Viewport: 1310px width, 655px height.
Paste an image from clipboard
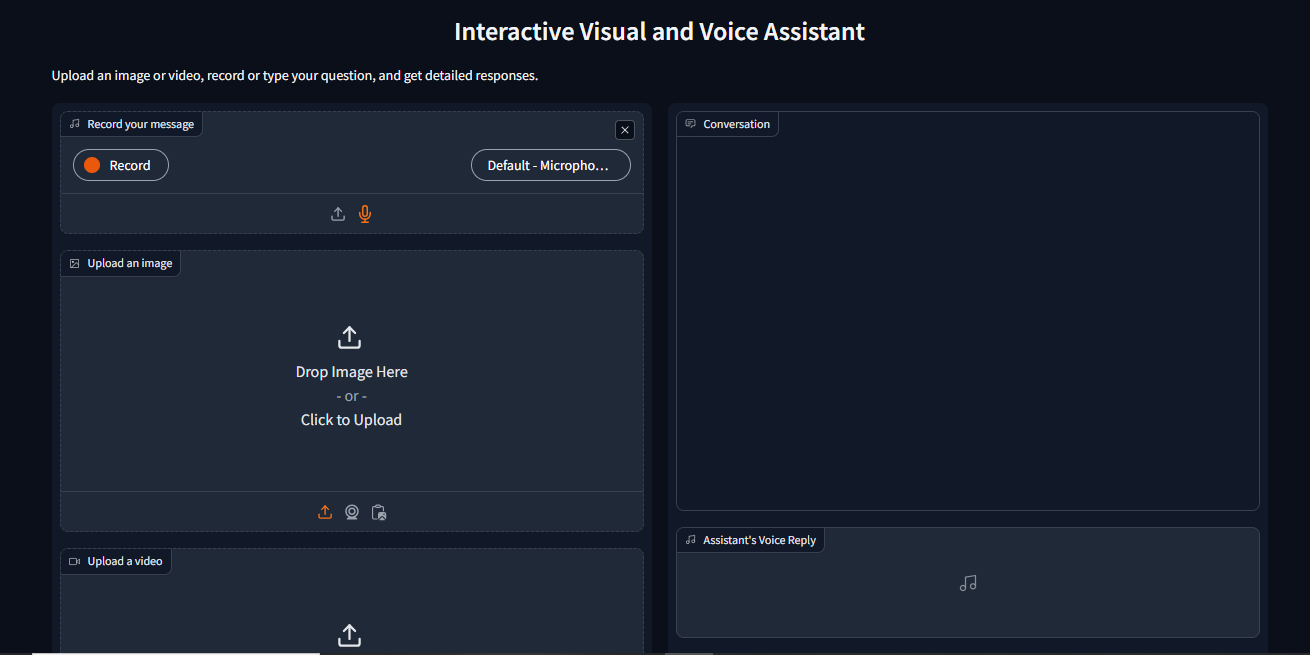coord(379,511)
